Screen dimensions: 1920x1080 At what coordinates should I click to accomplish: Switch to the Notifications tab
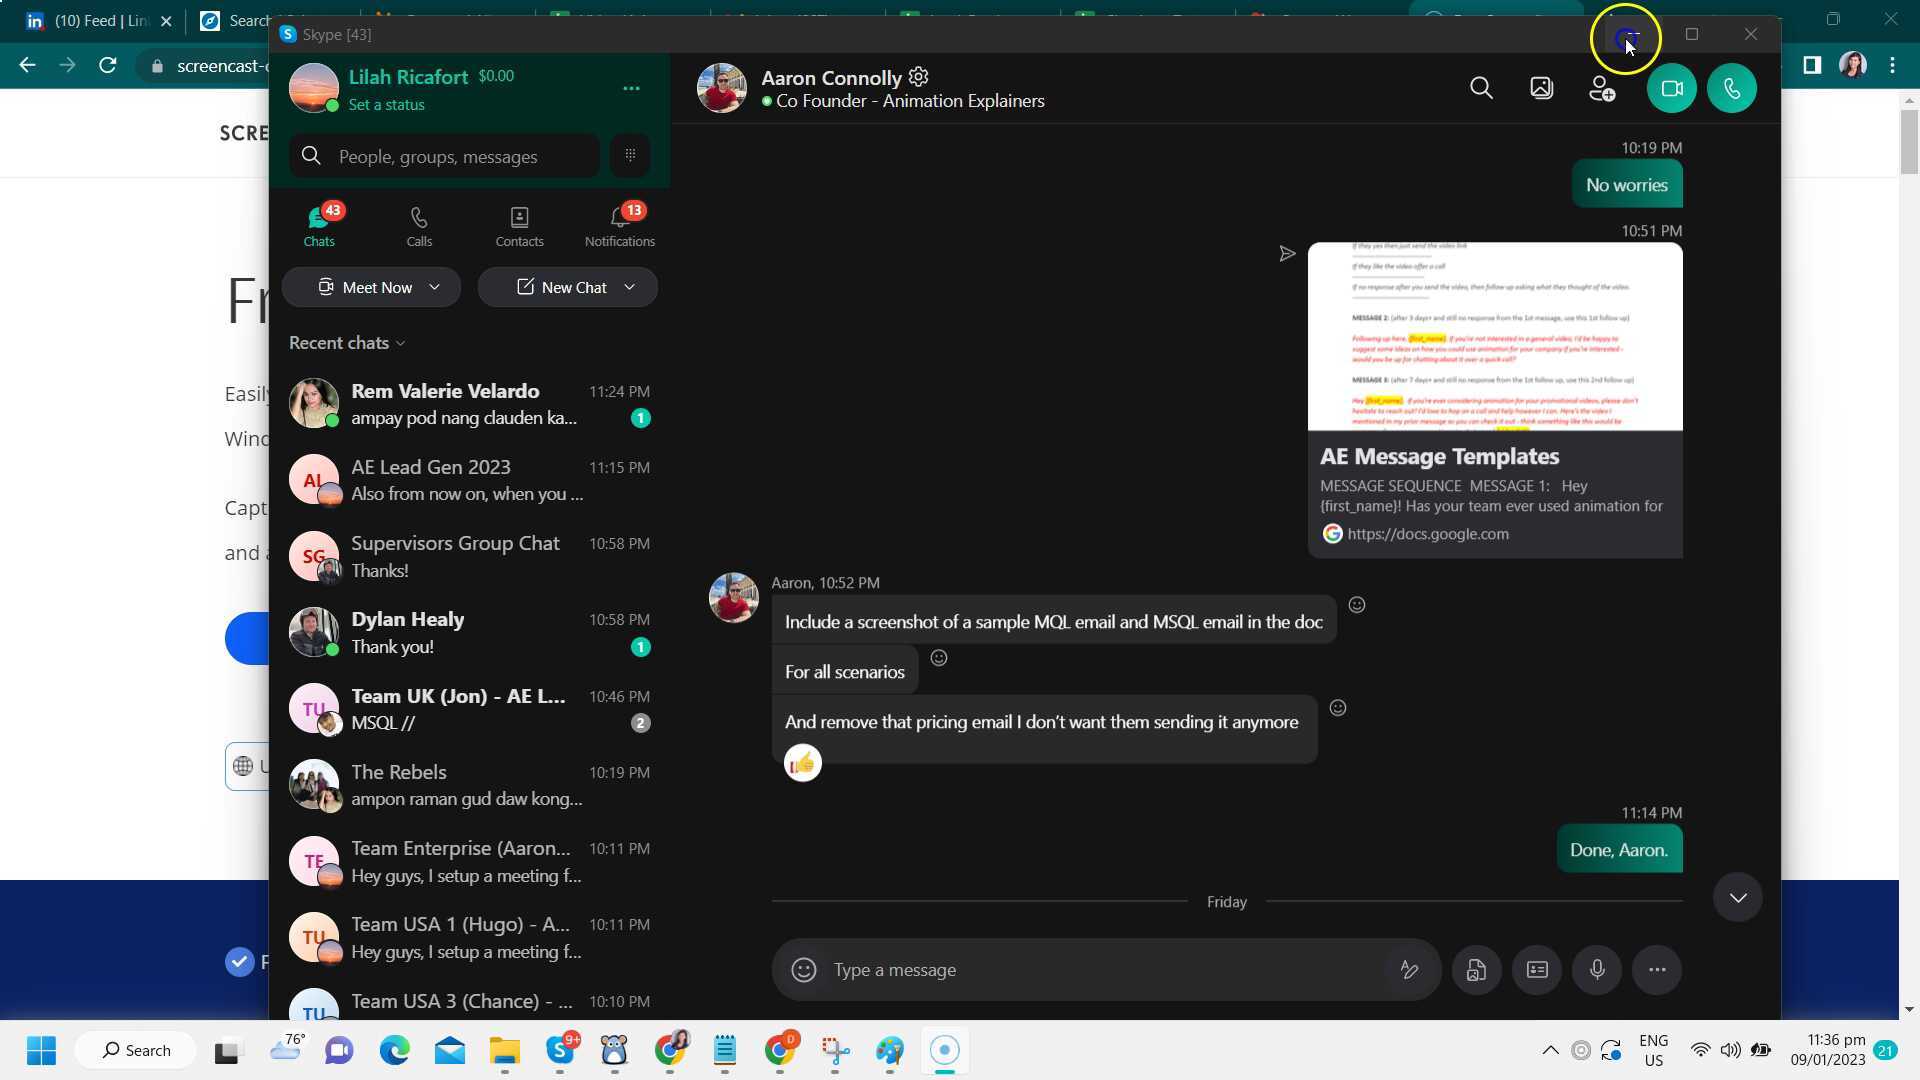619,225
